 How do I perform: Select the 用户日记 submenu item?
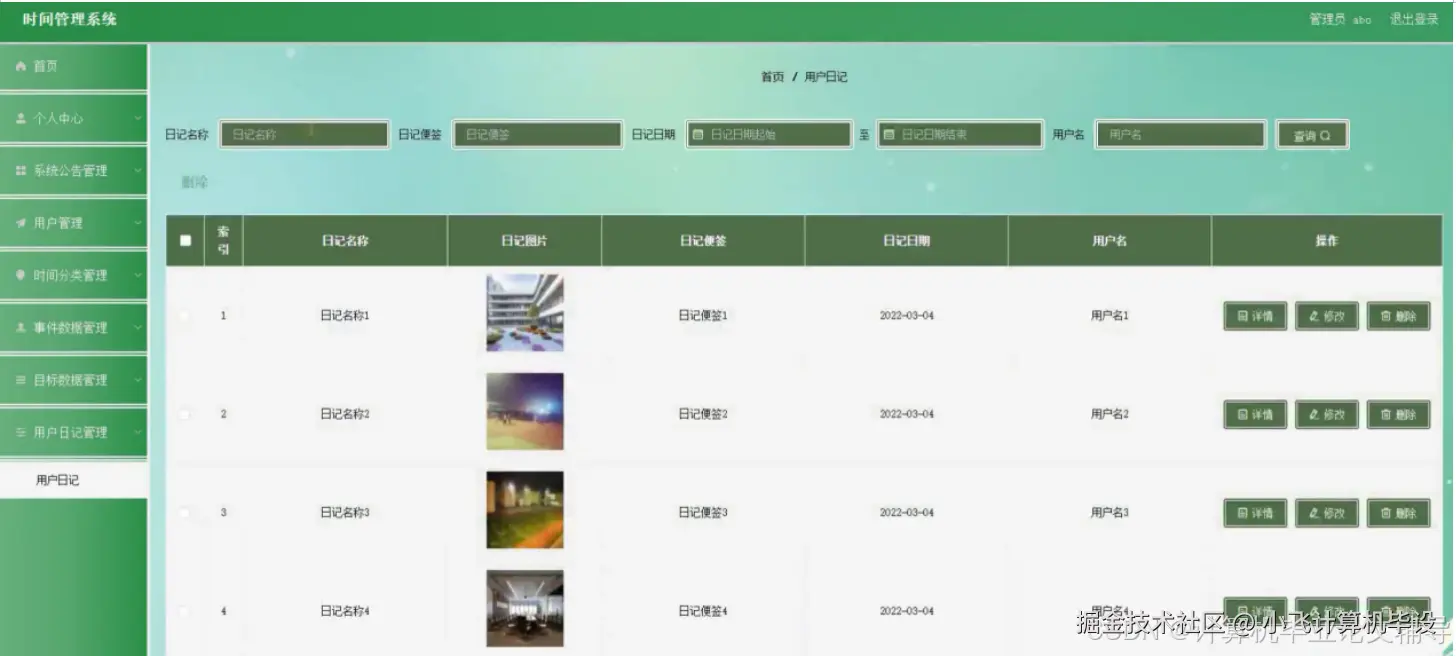point(74,480)
